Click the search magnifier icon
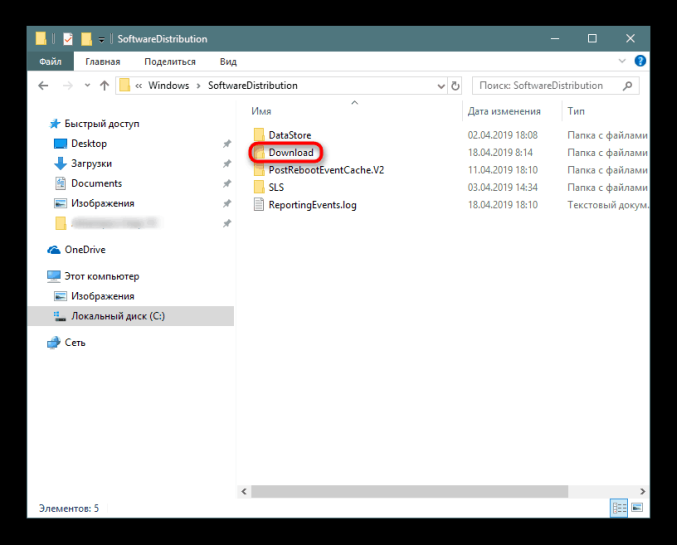 (x=628, y=86)
